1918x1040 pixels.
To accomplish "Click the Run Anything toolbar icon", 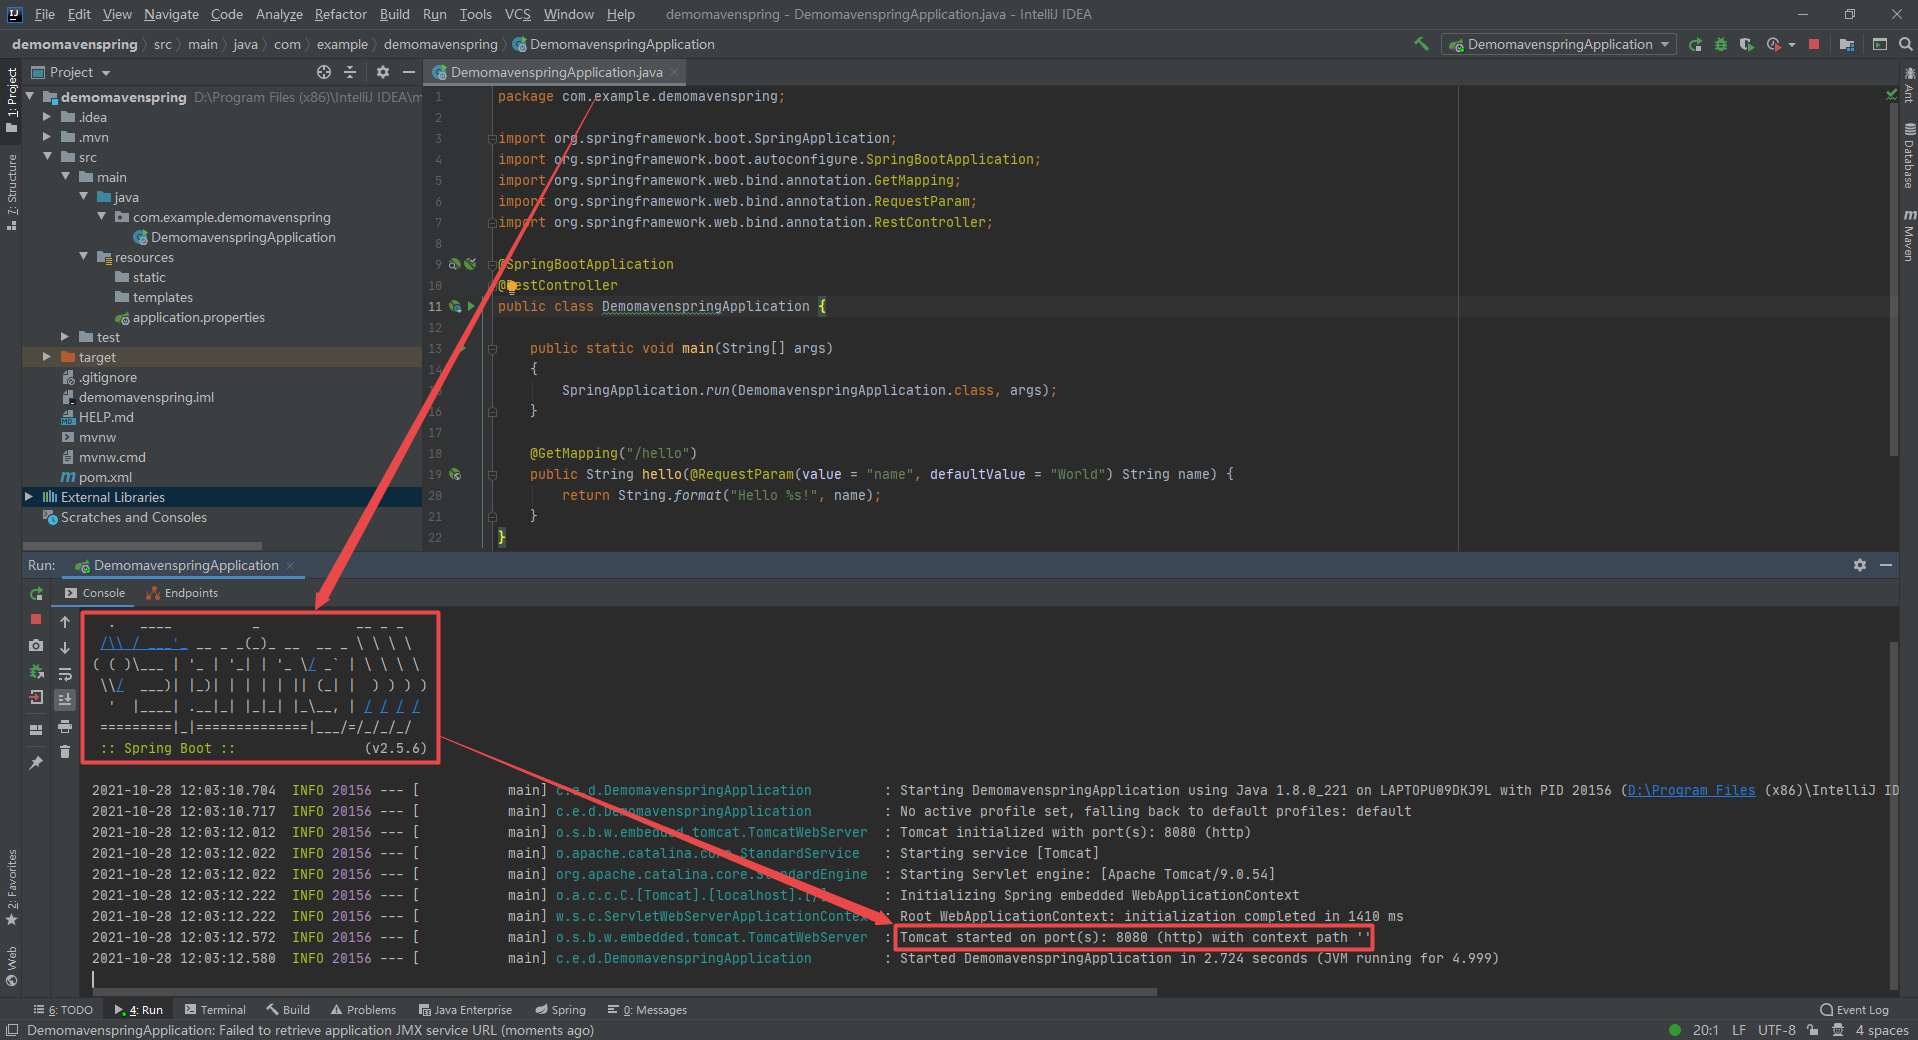I will [1879, 44].
